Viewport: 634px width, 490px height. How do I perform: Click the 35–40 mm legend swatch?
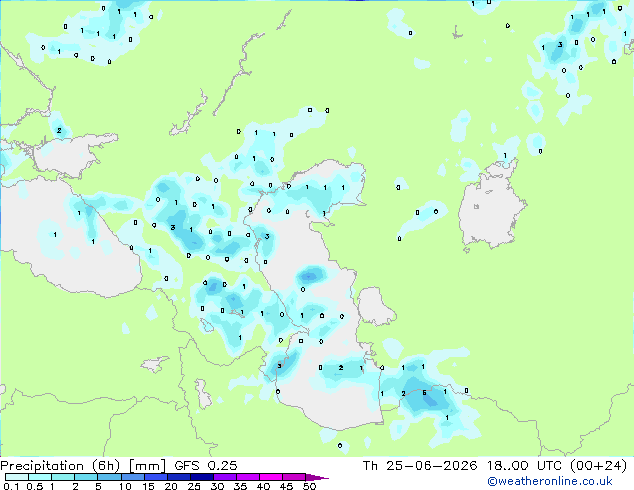point(248,477)
